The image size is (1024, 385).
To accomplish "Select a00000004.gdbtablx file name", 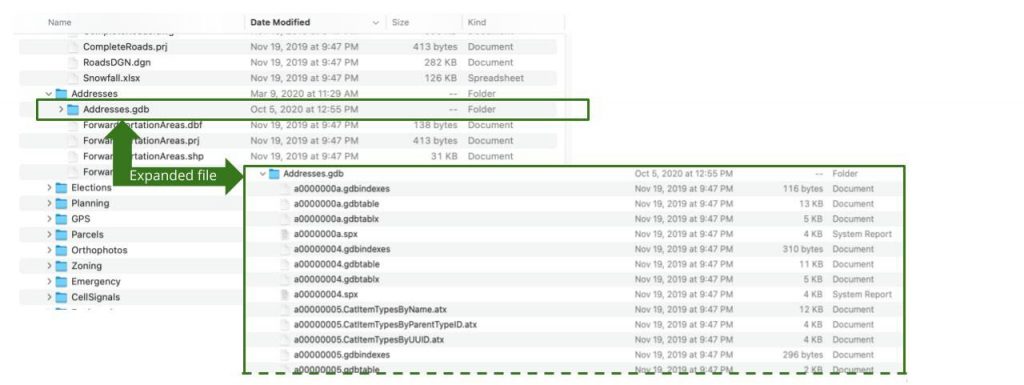I will tap(336, 279).
